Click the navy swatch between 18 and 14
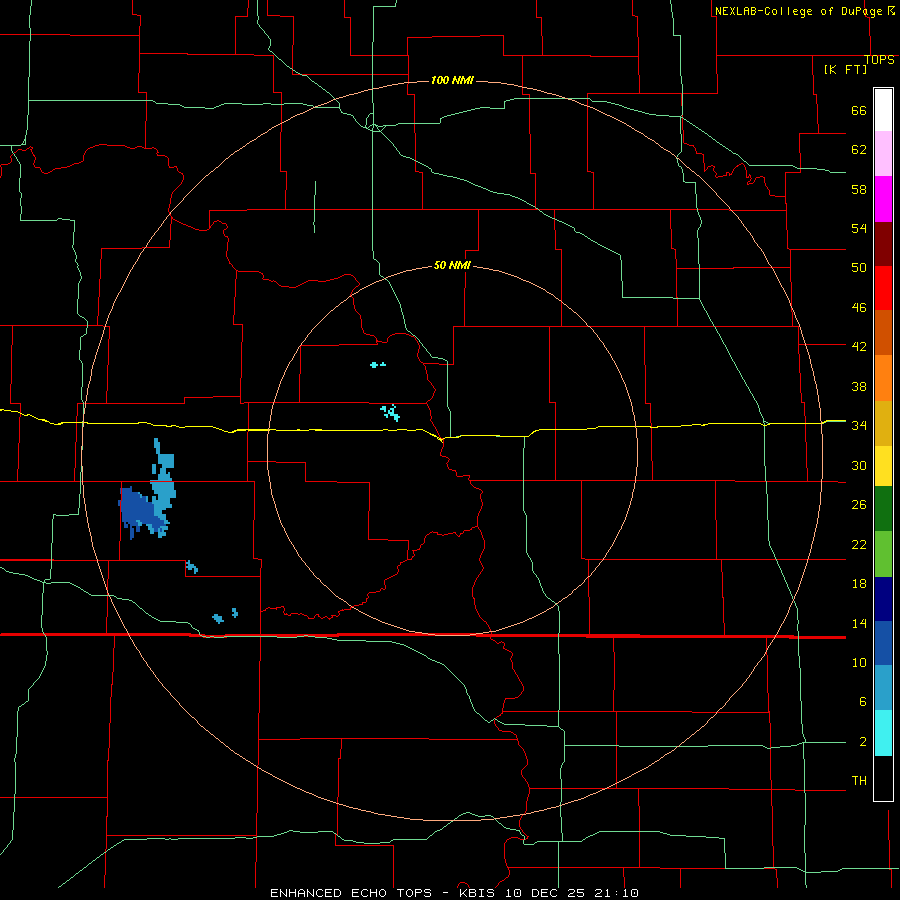 883,599
